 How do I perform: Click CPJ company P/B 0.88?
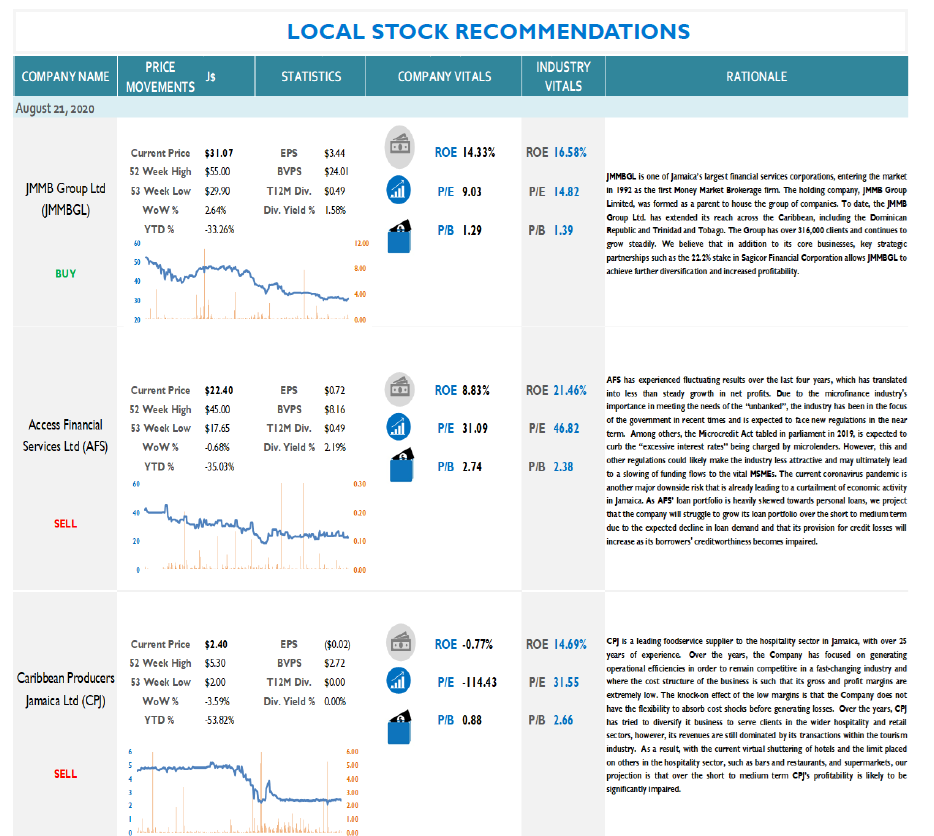(x=472, y=720)
